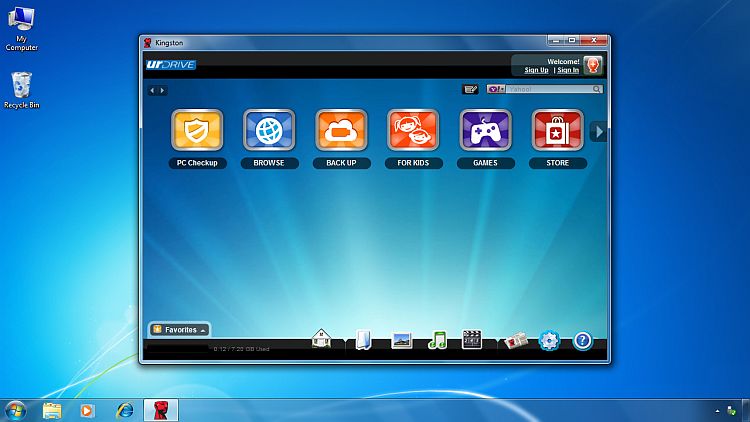750x422 pixels.
Task: Launch the BROWSE globe app
Action: 269,130
